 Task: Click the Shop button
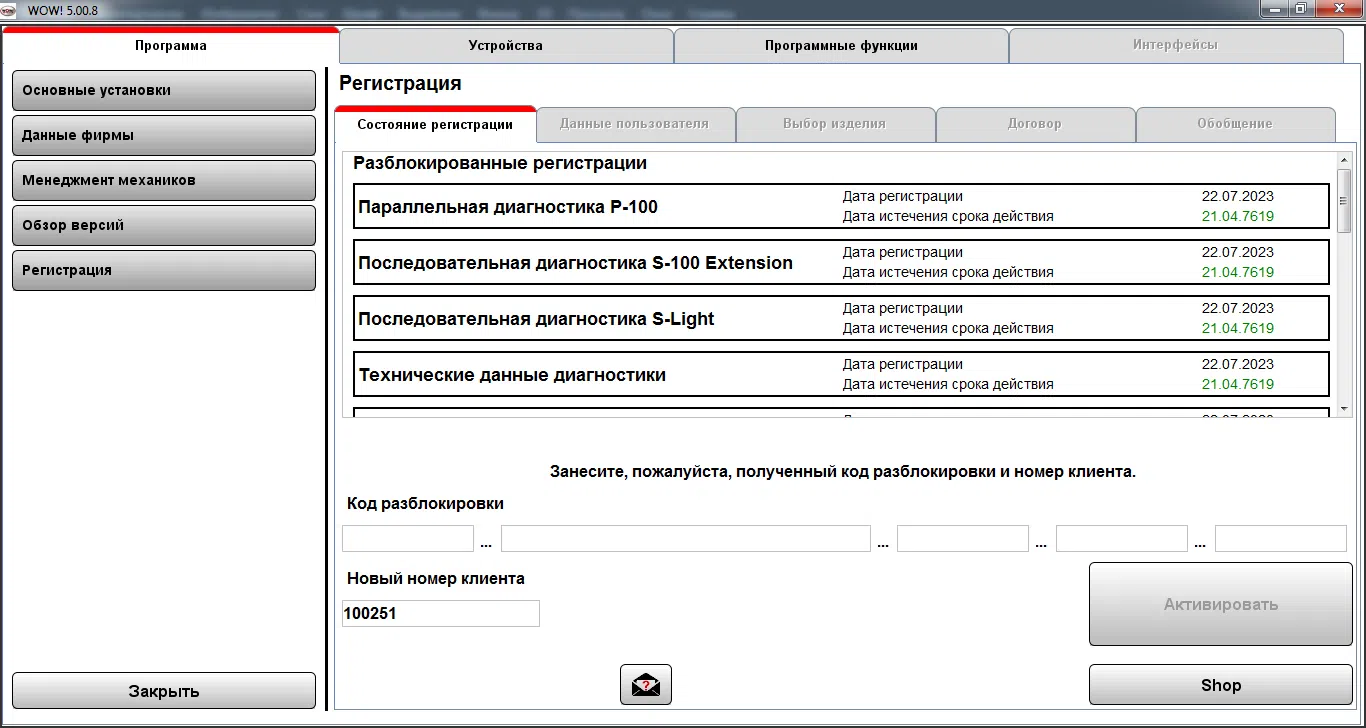tap(1220, 684)
